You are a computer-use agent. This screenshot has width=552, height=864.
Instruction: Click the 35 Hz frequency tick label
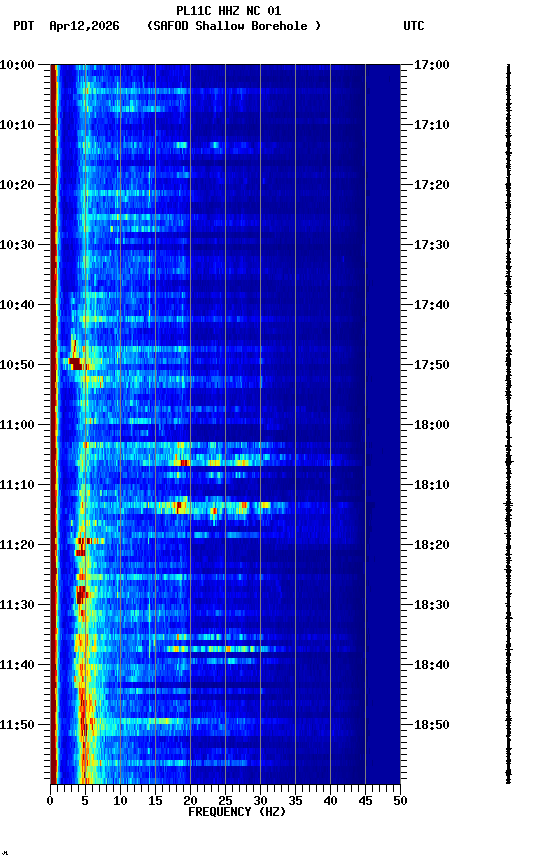[x=295, y=801]
